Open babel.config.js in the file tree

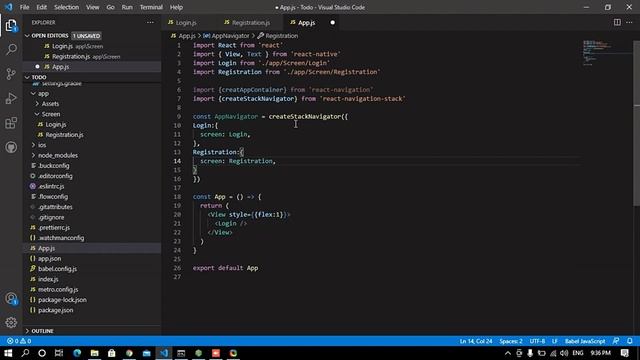point(57,269)
